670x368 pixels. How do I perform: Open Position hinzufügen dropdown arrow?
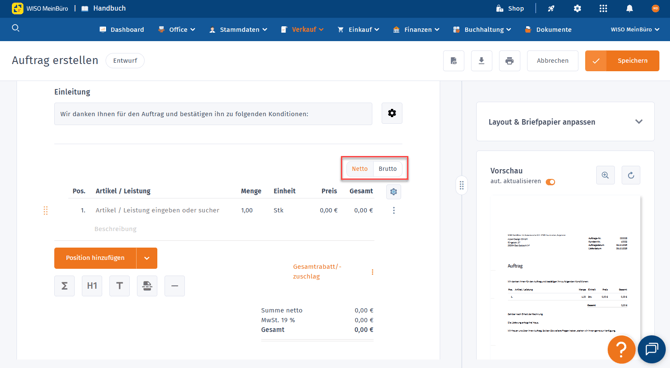click(147, 258)
